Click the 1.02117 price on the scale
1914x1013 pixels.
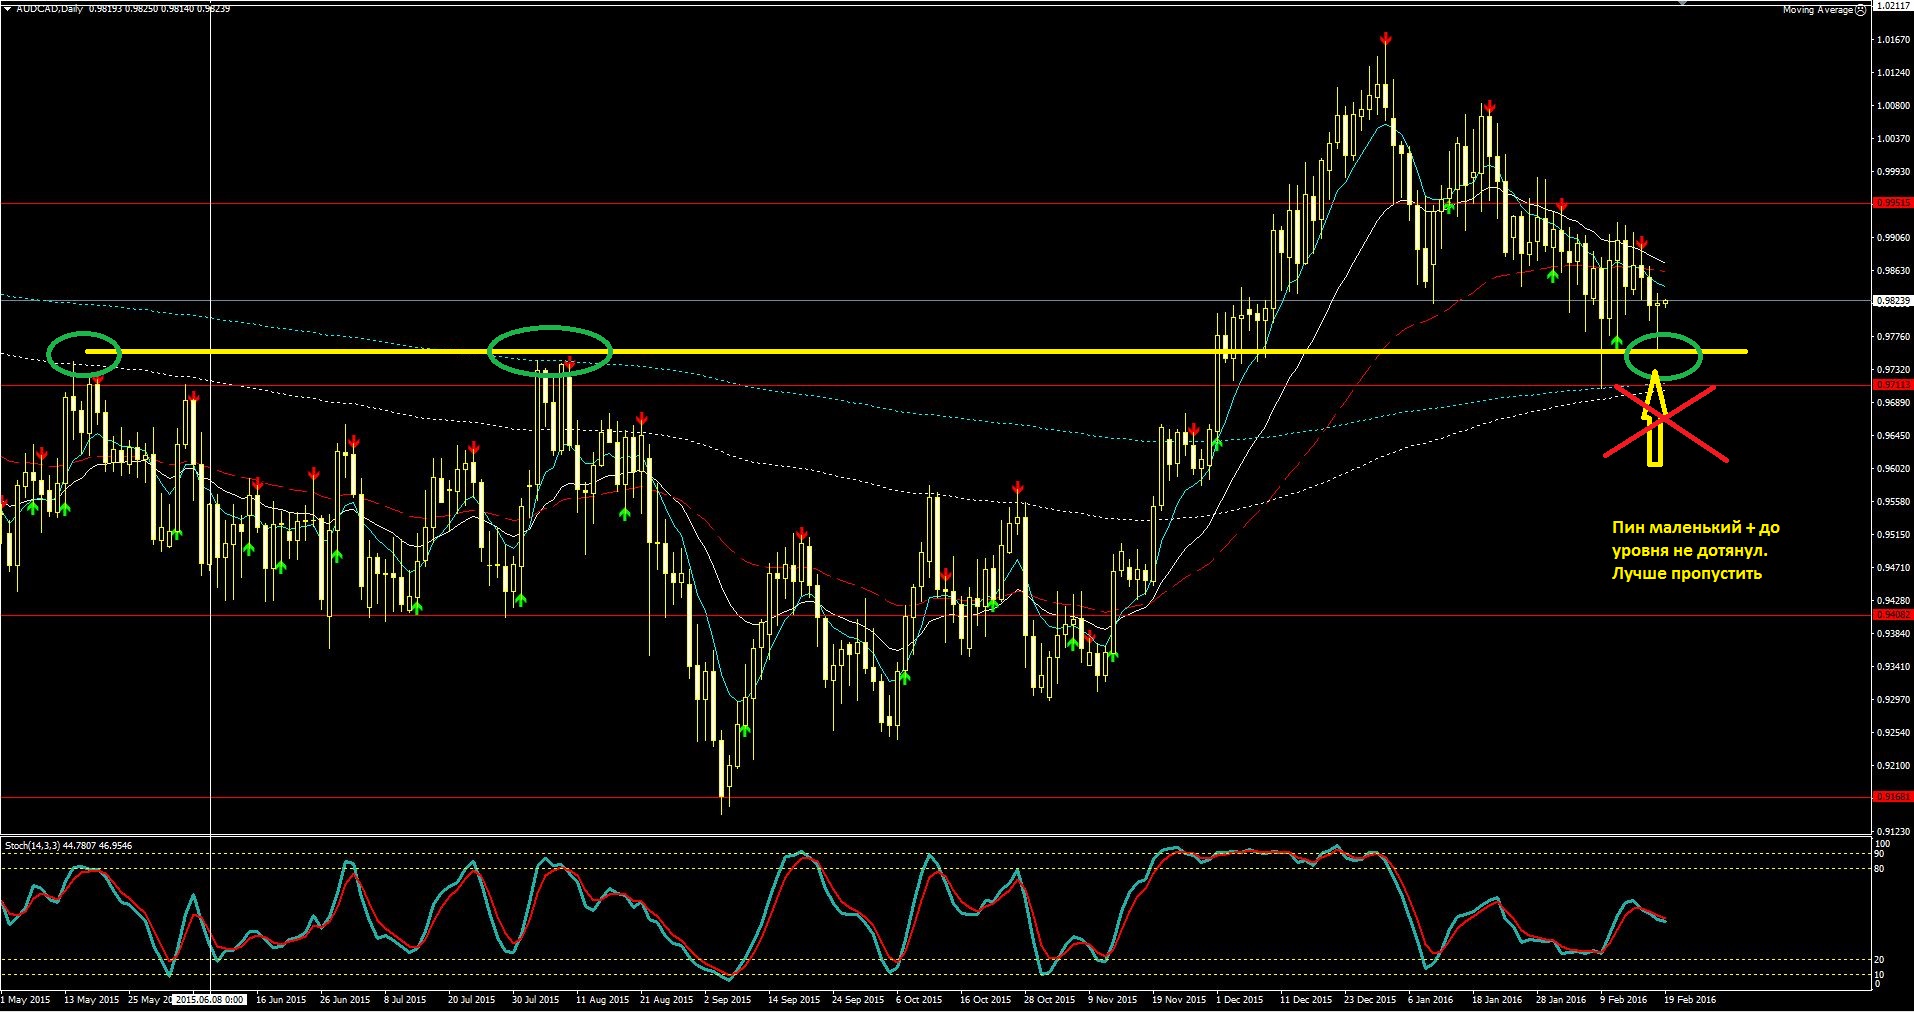click(1894, 6)
